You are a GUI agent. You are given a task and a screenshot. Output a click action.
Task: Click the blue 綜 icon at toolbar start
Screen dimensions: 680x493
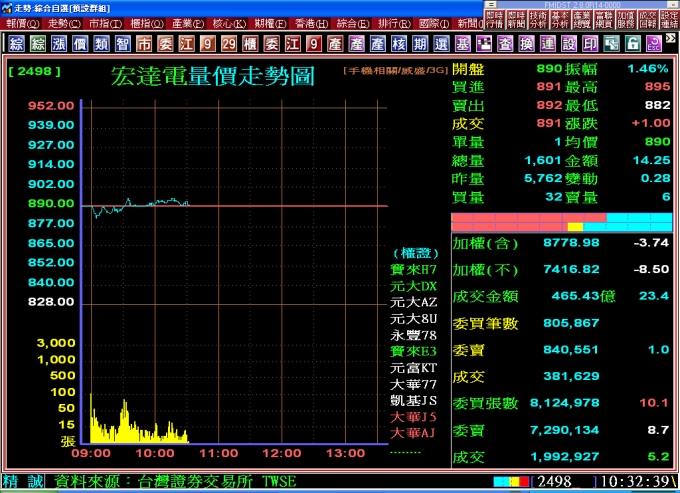tap(16, 44)
